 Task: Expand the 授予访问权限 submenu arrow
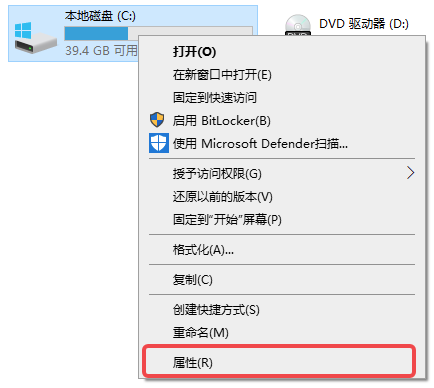[x=410, y=173]
